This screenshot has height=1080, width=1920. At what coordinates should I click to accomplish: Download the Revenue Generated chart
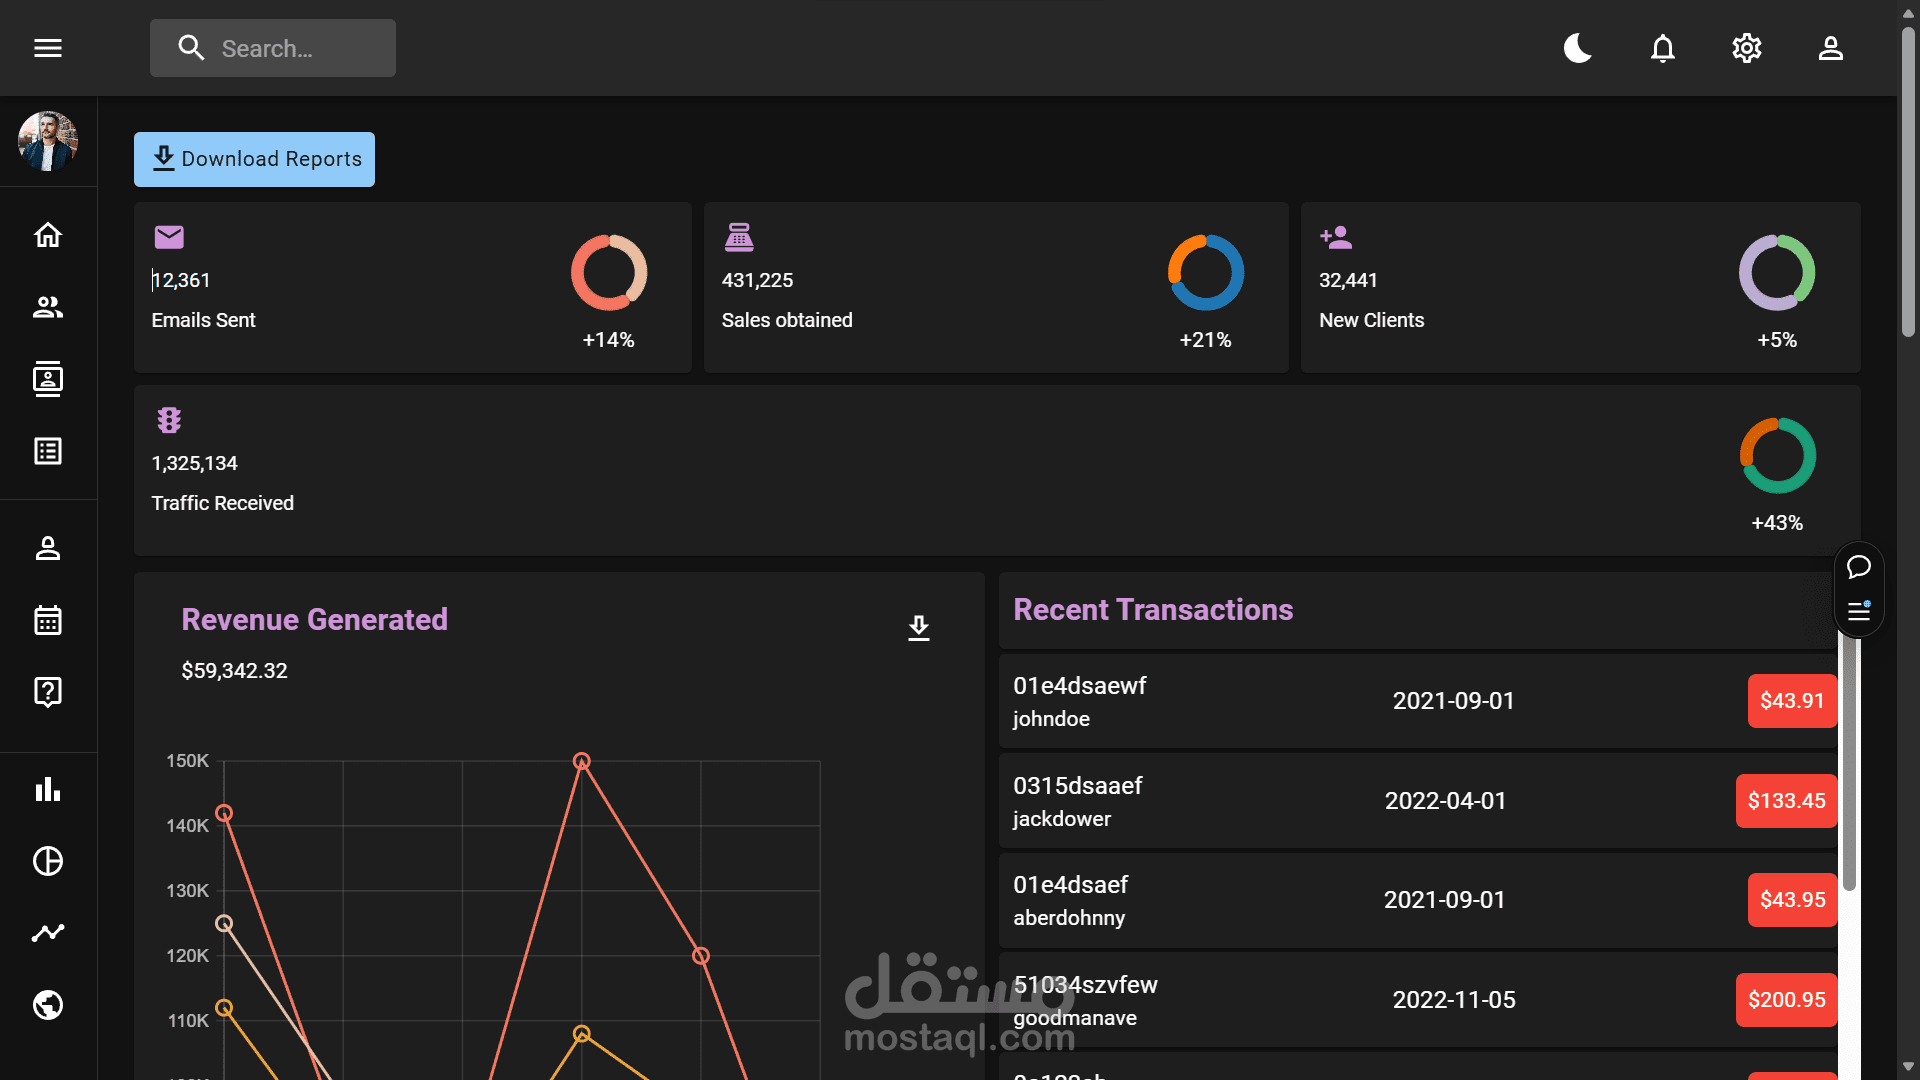pos(919,628)
